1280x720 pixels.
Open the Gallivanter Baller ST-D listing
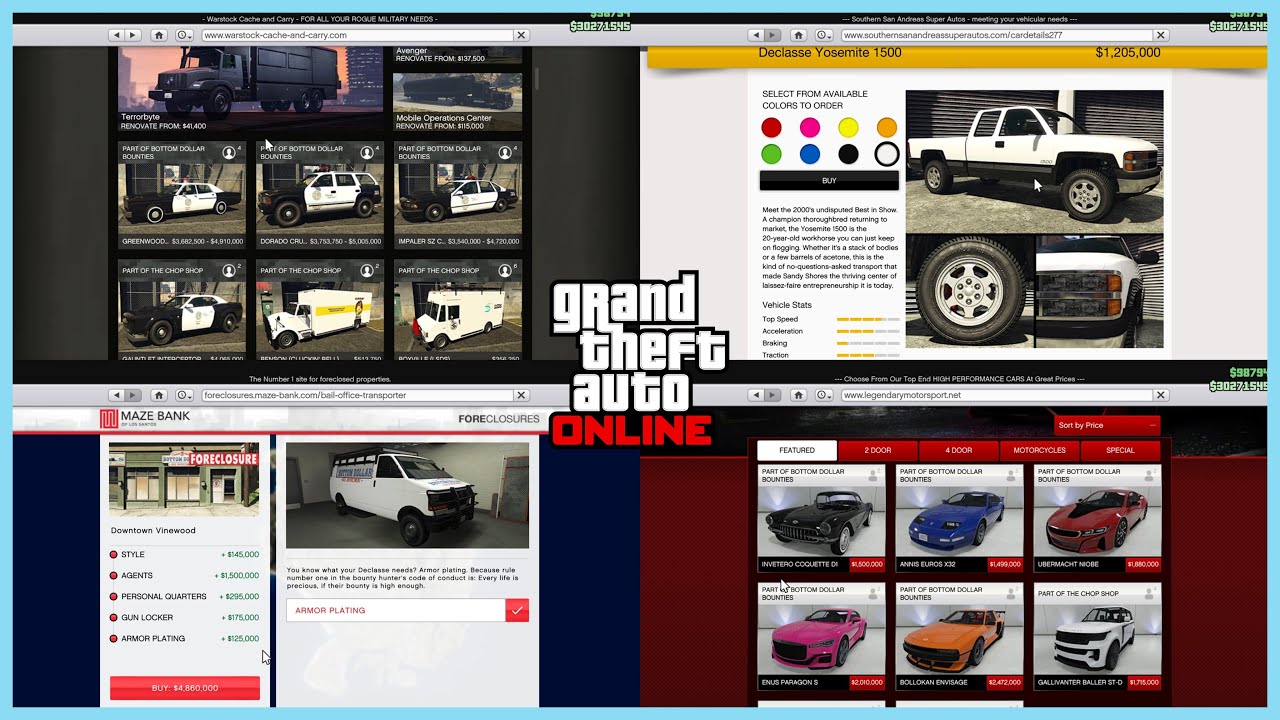1097,637
